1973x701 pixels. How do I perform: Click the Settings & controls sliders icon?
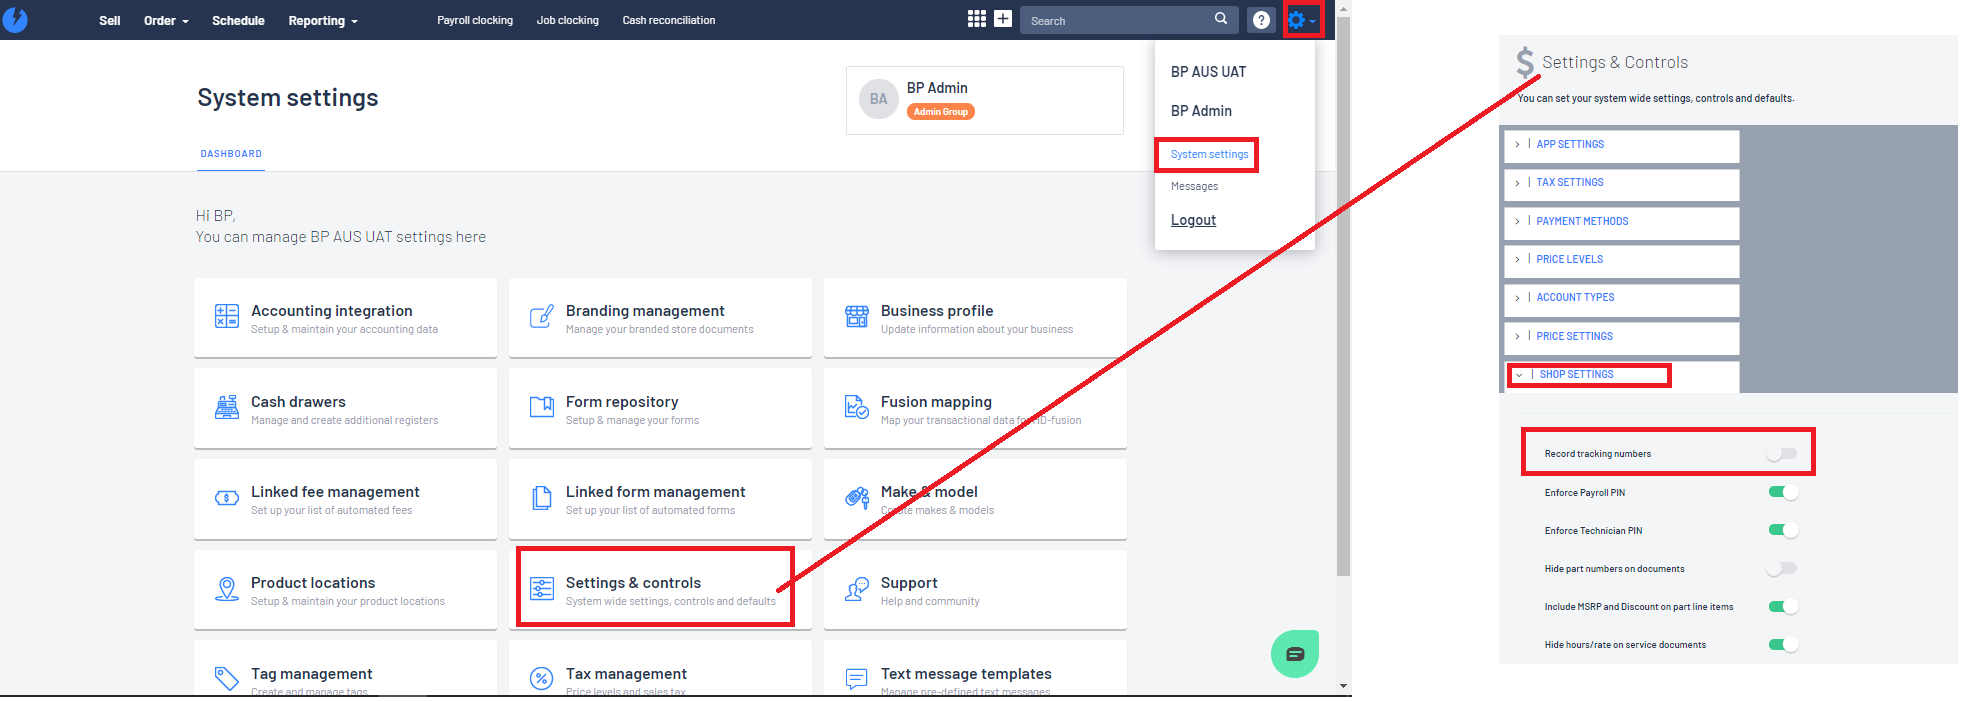[542, 589]
